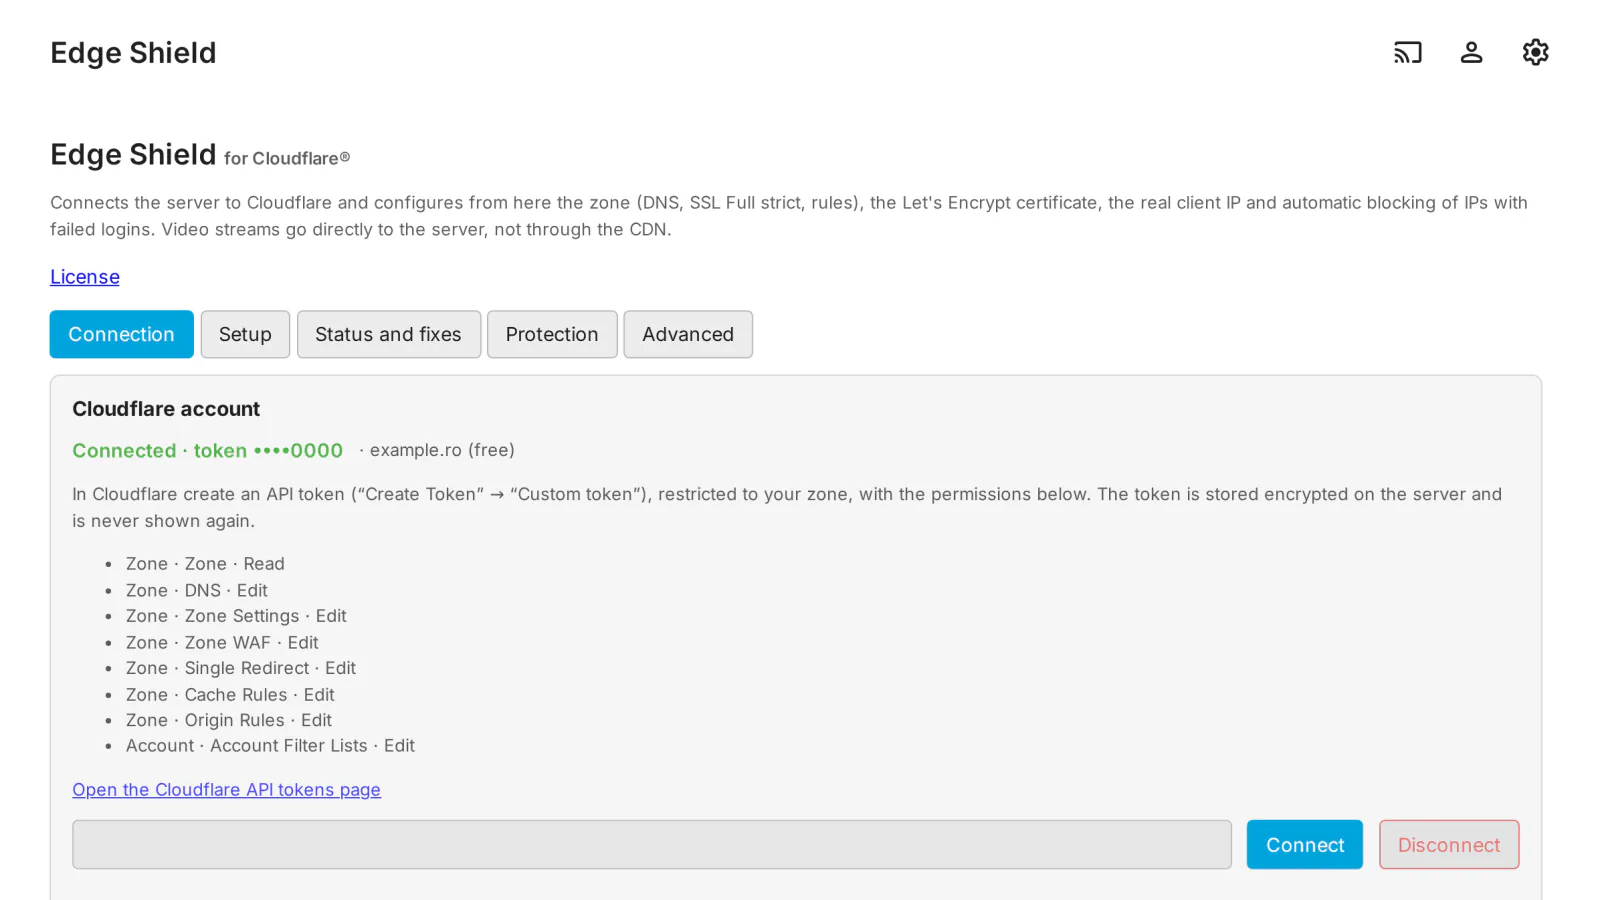Click the Disconnect button
Image resolution: width=1600 pixels, height=900 pixels.
coord(1449,845)
